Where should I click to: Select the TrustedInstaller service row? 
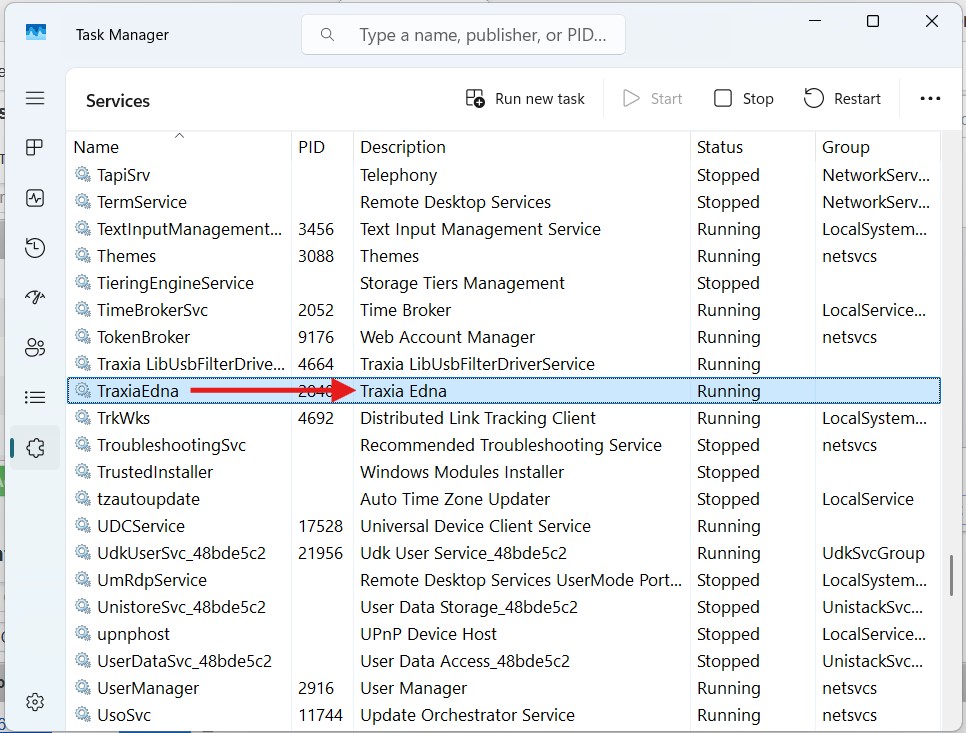pos(155,472)
